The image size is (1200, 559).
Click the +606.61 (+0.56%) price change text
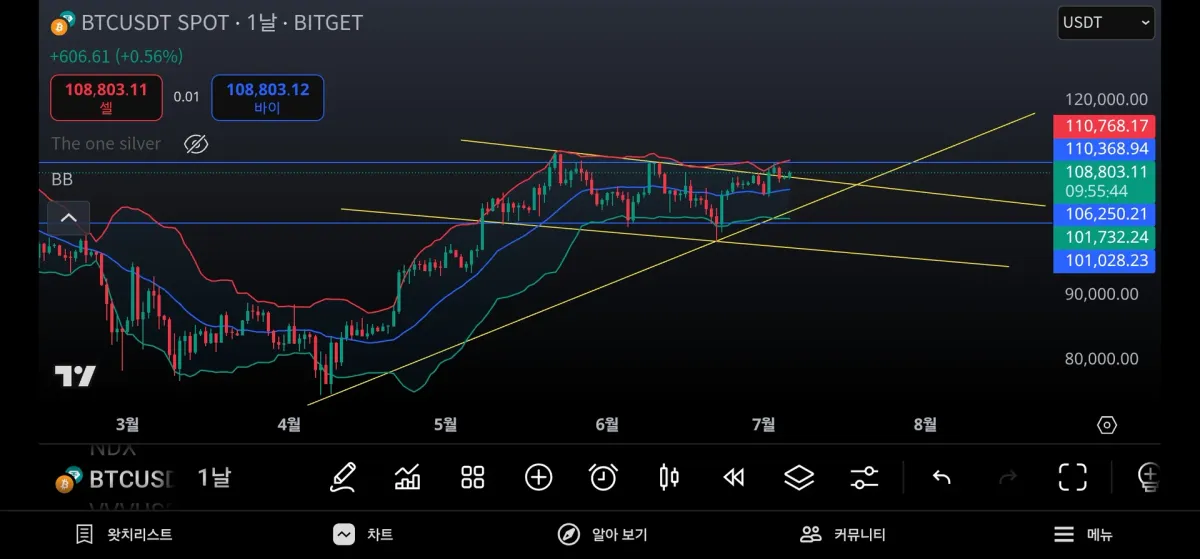tap(116, 56)
